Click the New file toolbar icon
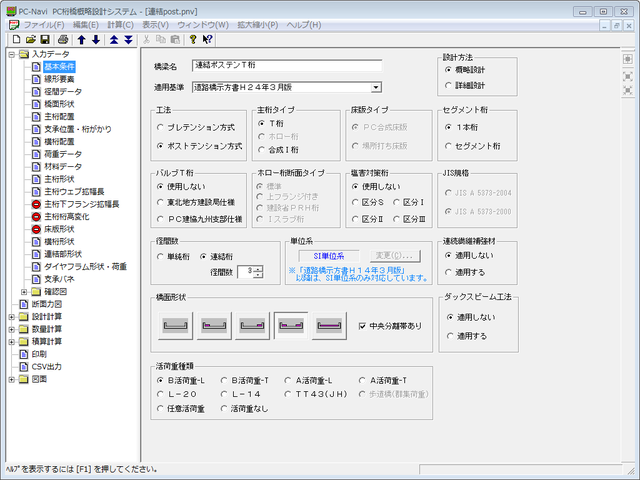 17,39
